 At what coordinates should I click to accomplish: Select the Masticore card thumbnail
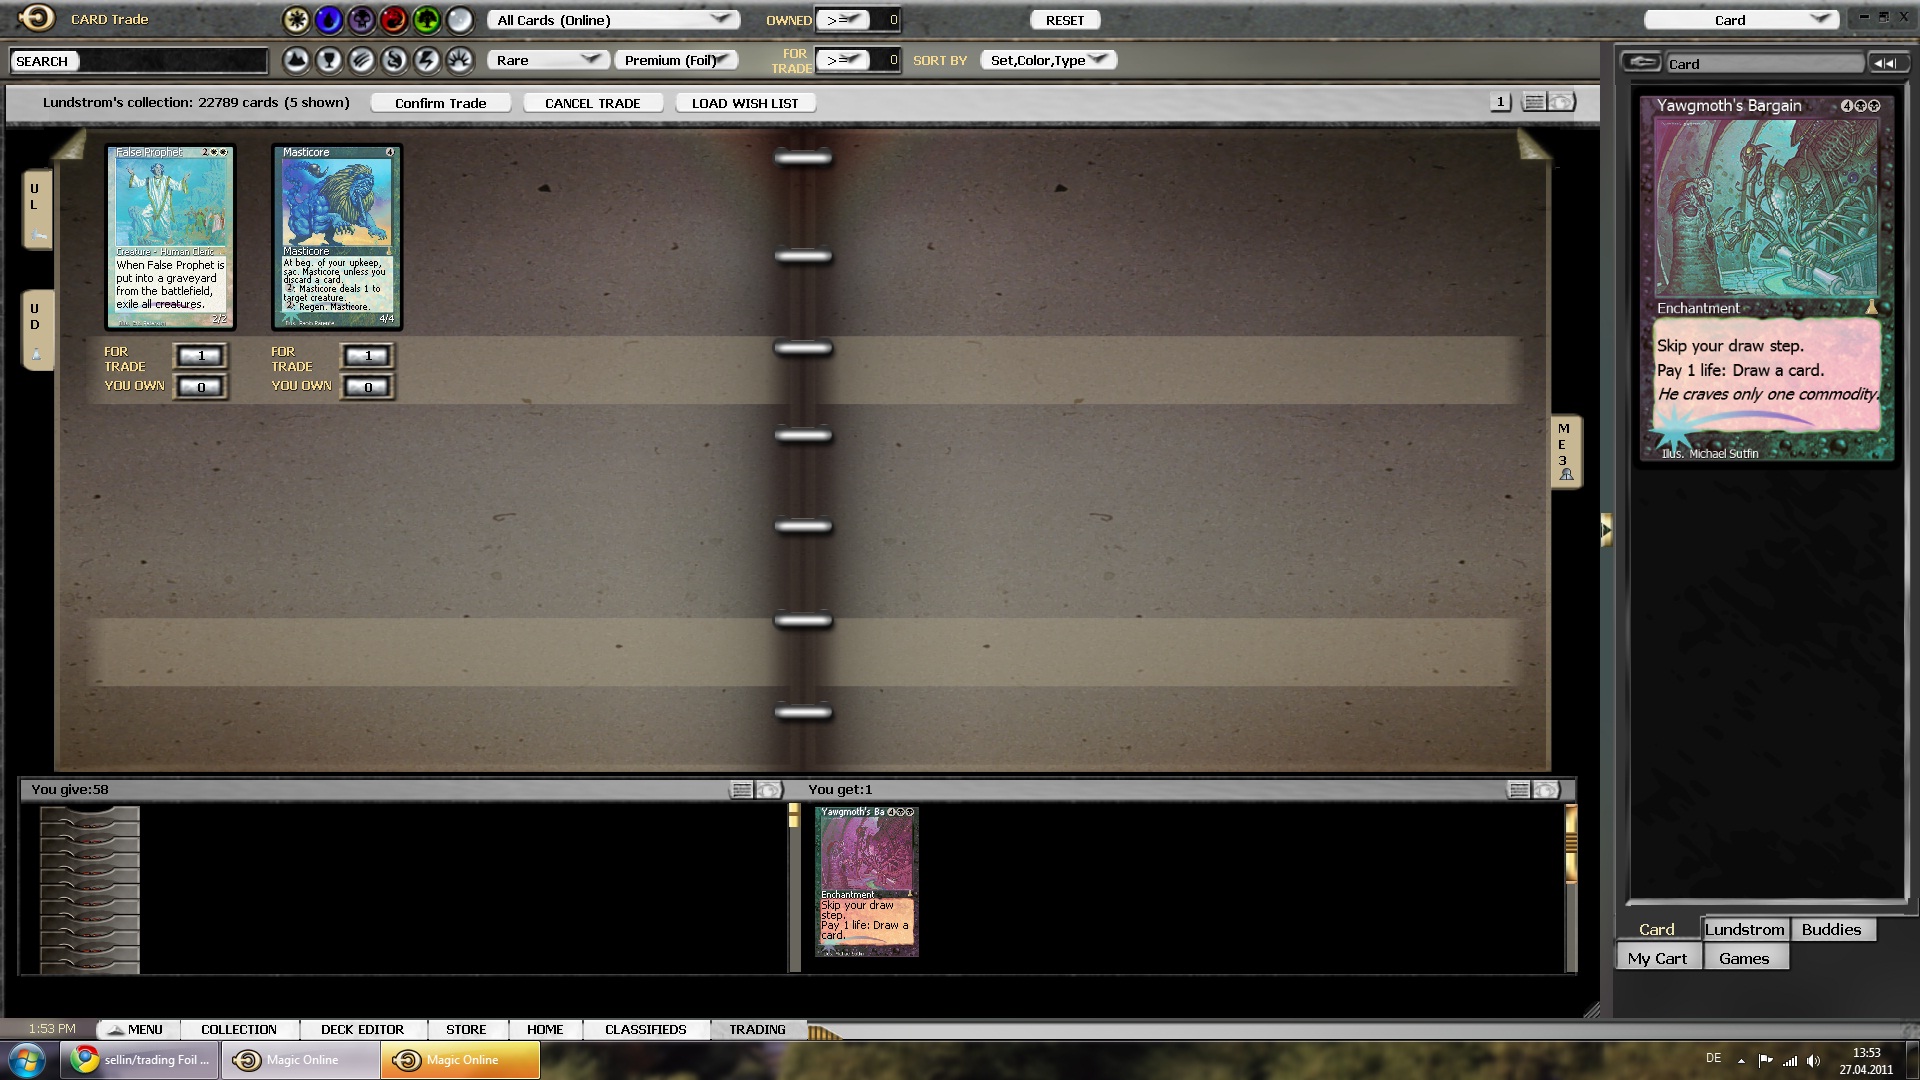click(x=337, y=236)
